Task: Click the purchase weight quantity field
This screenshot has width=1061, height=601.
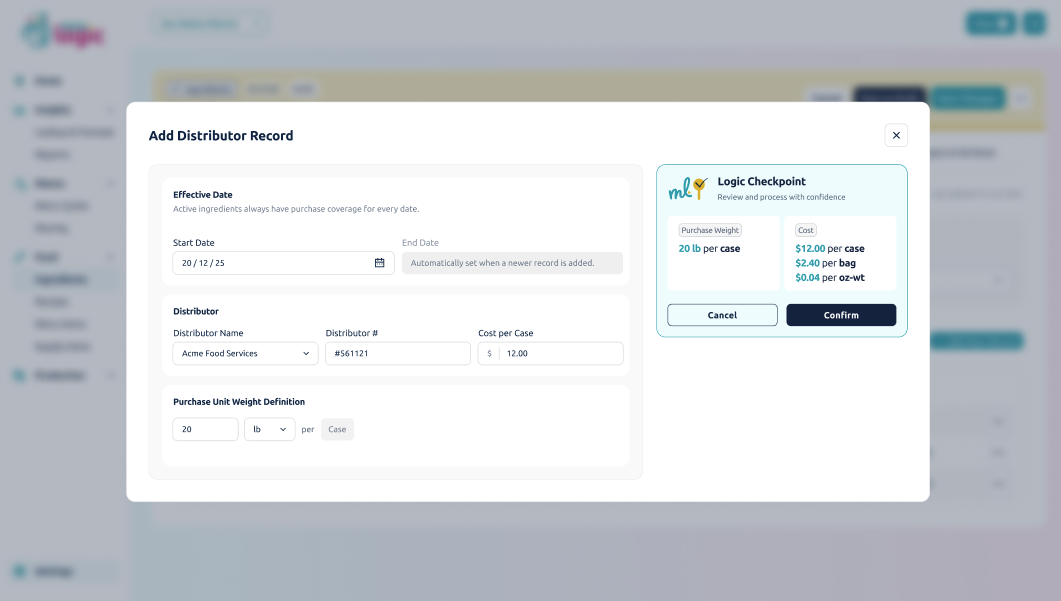Action: 205,429
